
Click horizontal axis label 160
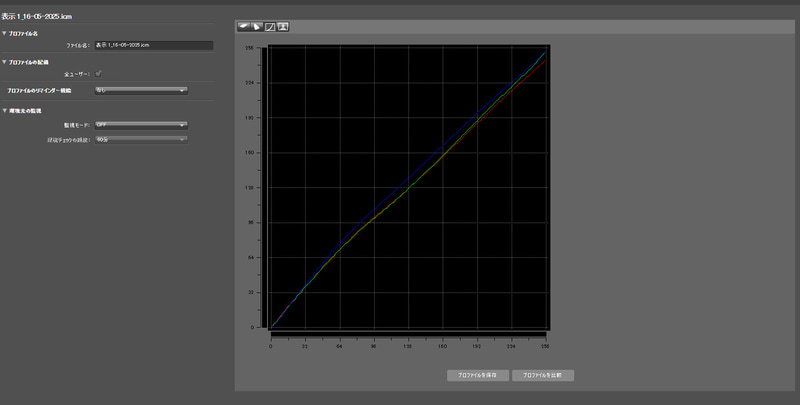(442, 346)
